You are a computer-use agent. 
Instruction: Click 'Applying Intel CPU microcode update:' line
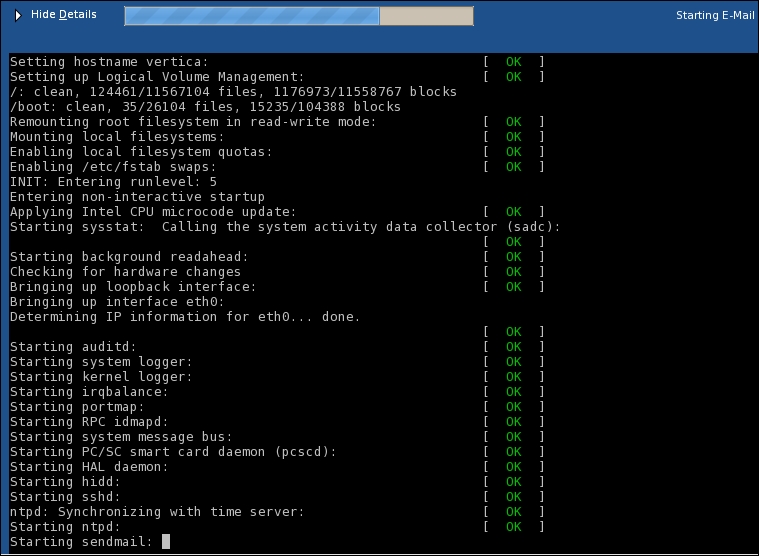(x=153, y=212)
